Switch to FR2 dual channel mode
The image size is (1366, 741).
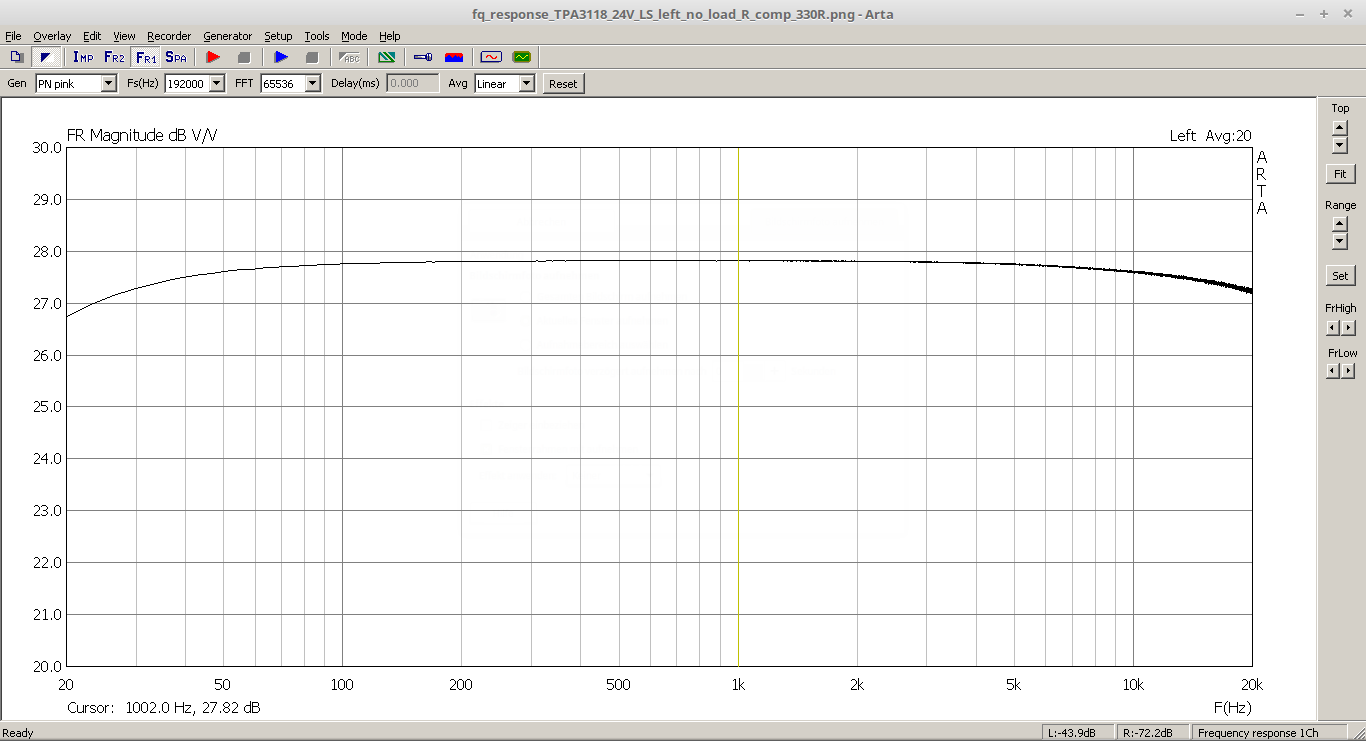tap(114, 57)
